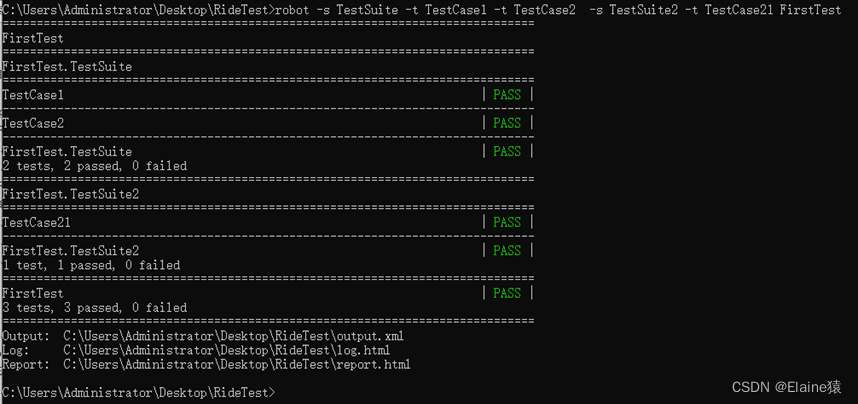Screen dimensions: 858x404
Task: Click the FirstTest.TestSuite header line
Action: (67, 67)
